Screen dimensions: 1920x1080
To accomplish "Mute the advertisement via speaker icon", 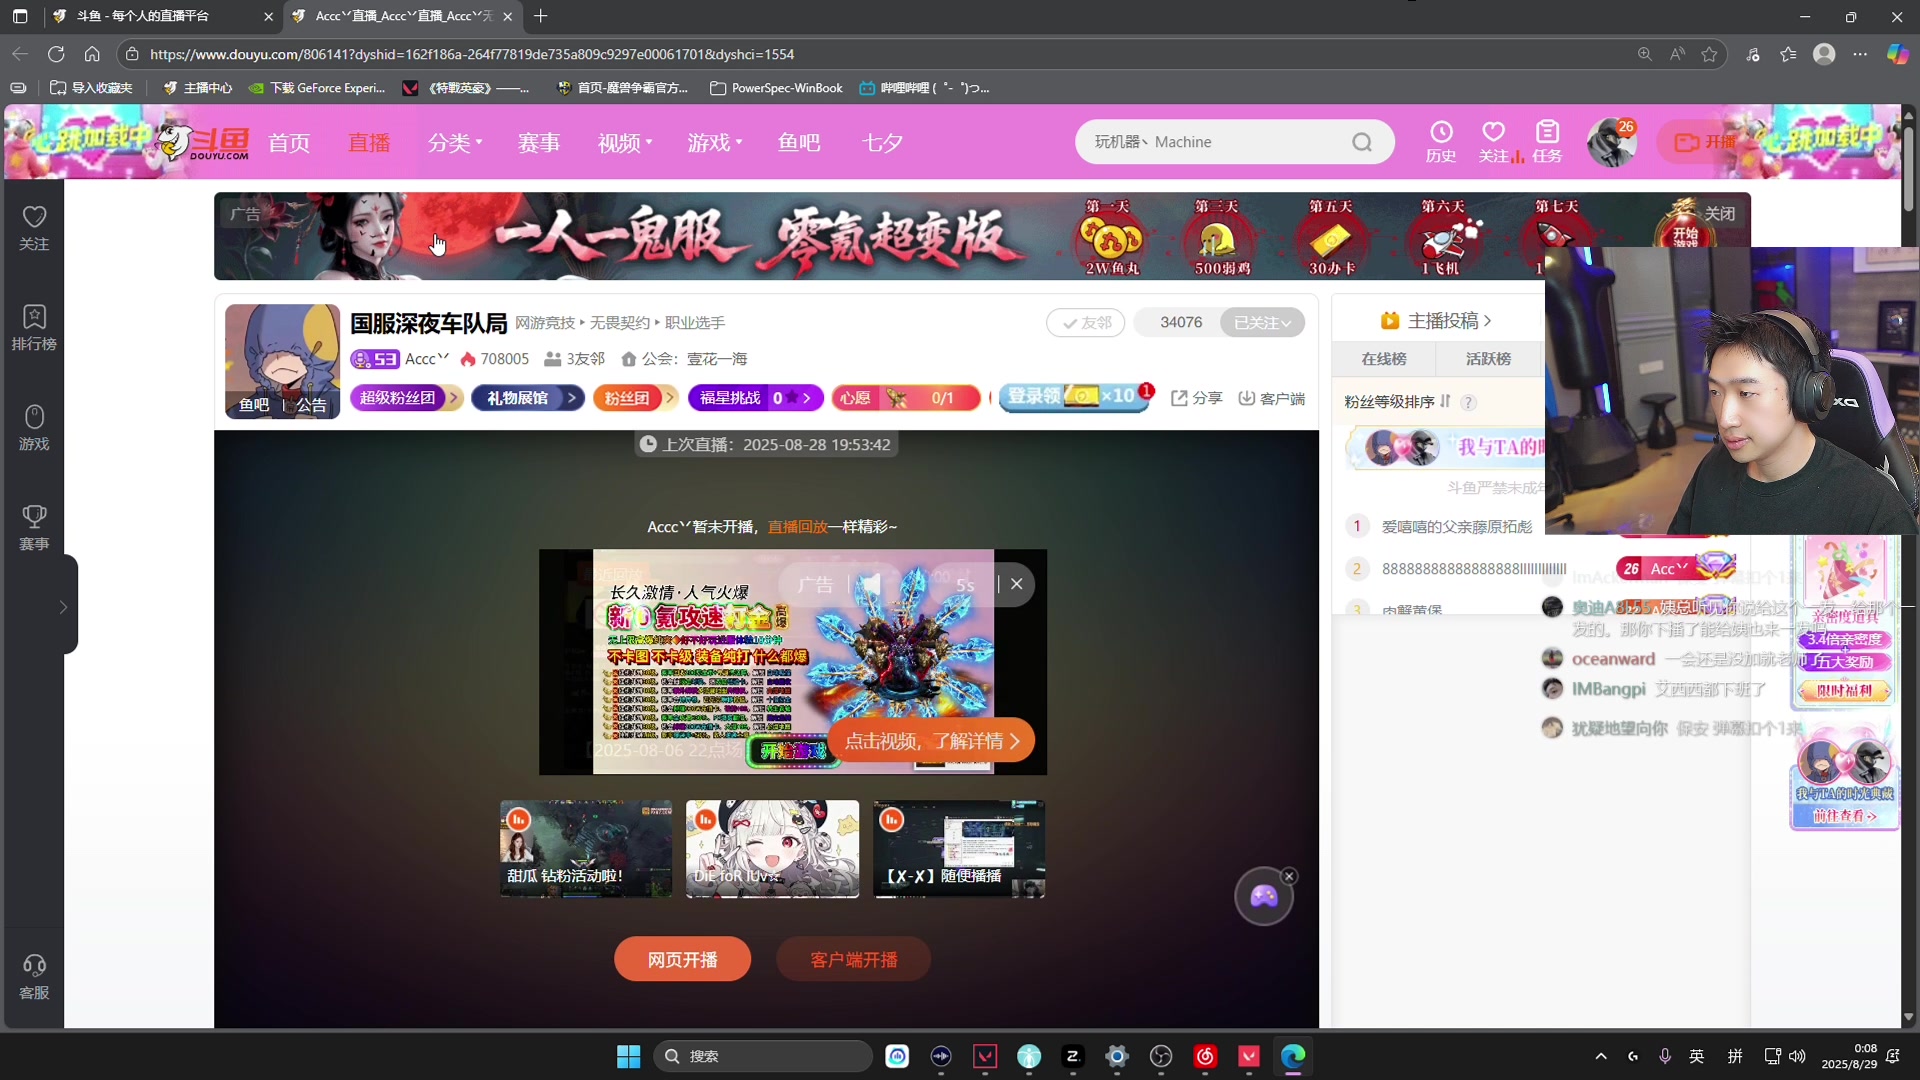I will coord(873,585).
